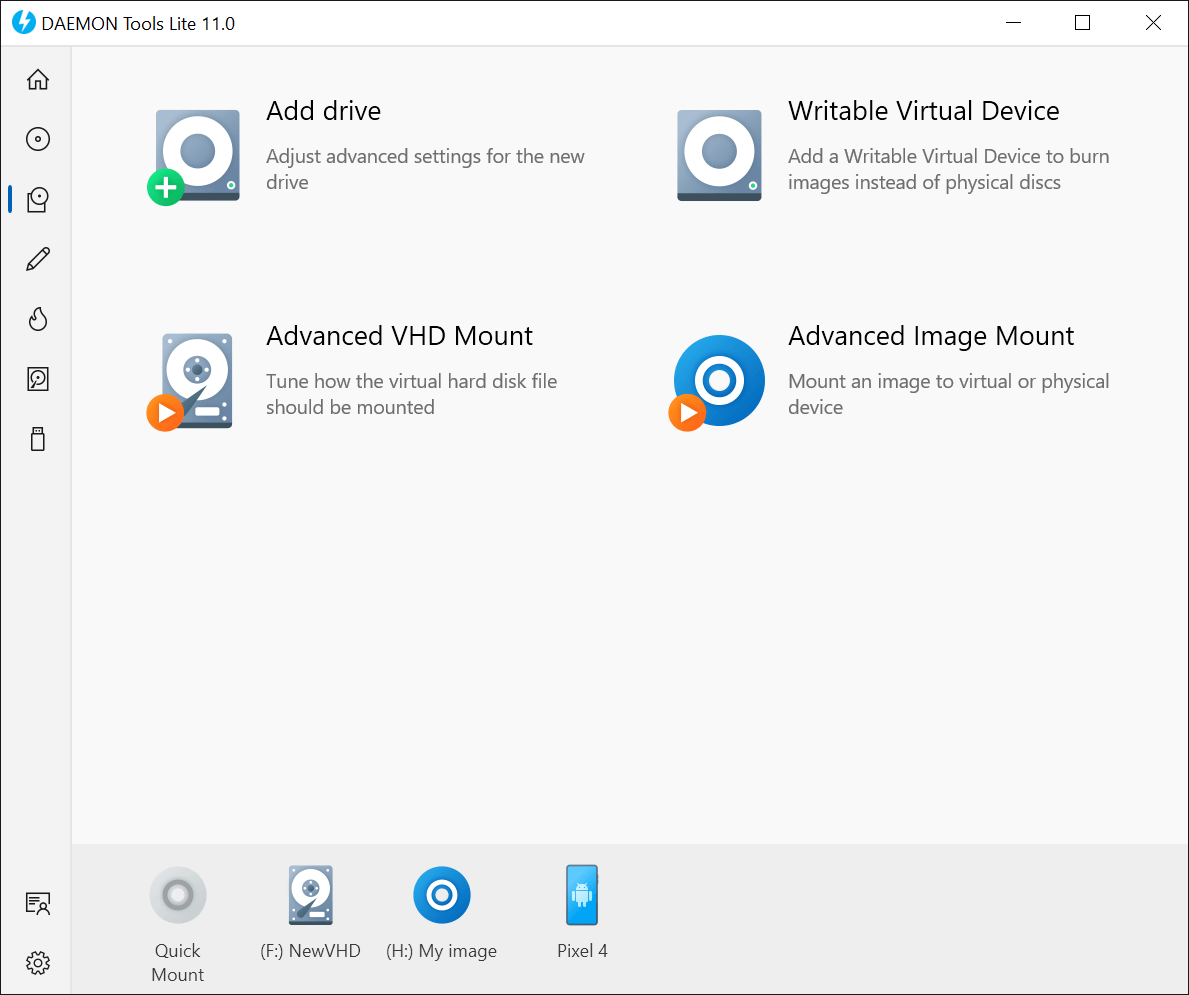Open Settings via the gear icon
This screenshot has width=1189, height=995.
(x=37, y=963)
